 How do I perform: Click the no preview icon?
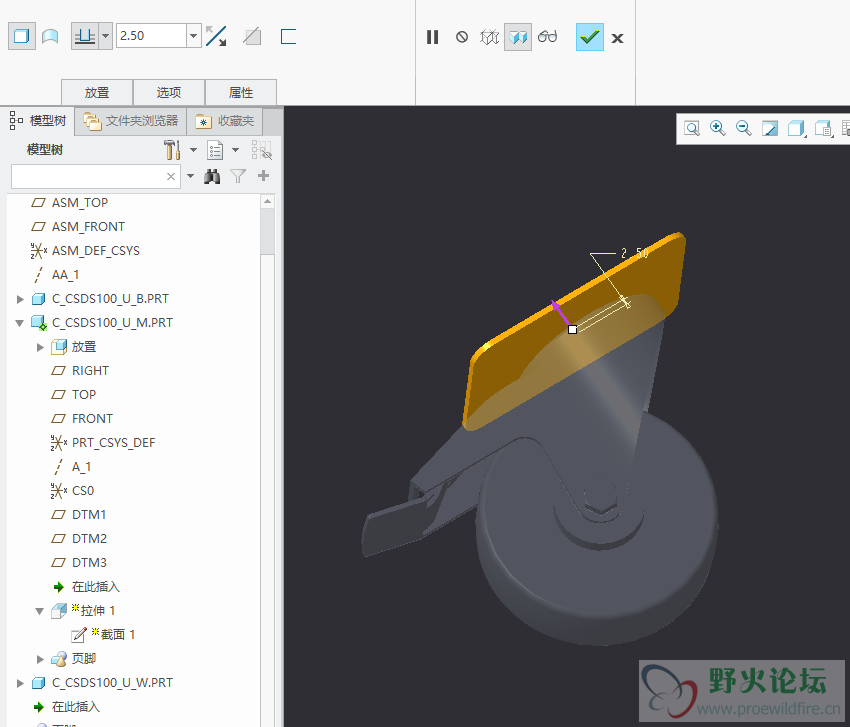pos(462,37)
